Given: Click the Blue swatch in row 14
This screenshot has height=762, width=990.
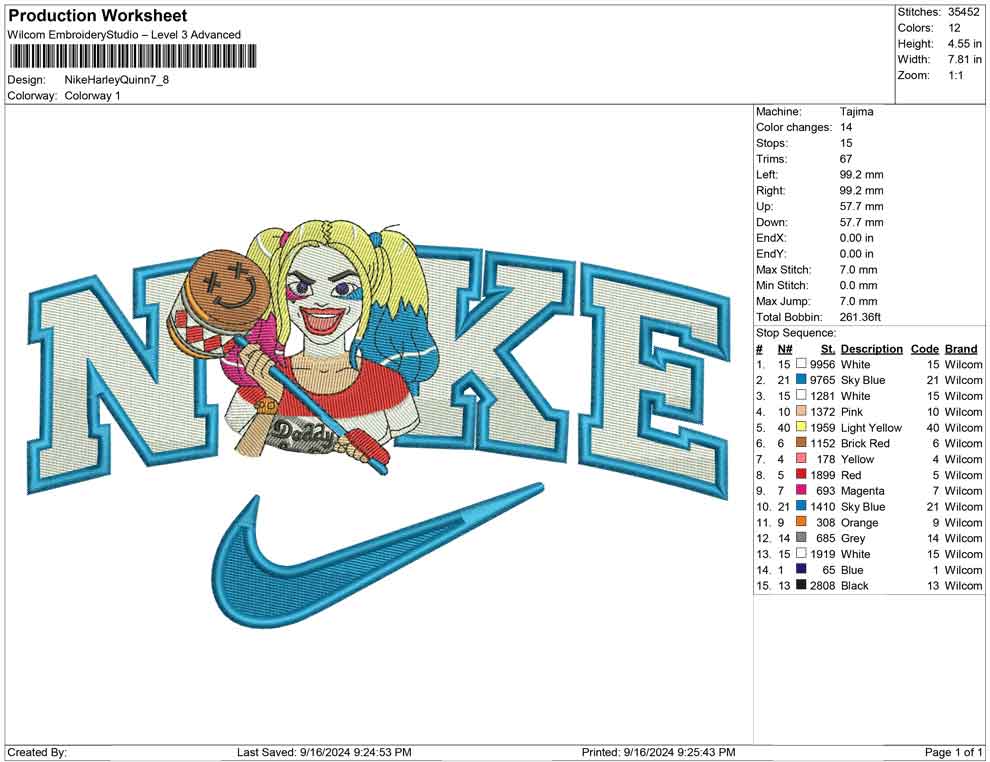Looking at the screenshot, I should (800, 569).
